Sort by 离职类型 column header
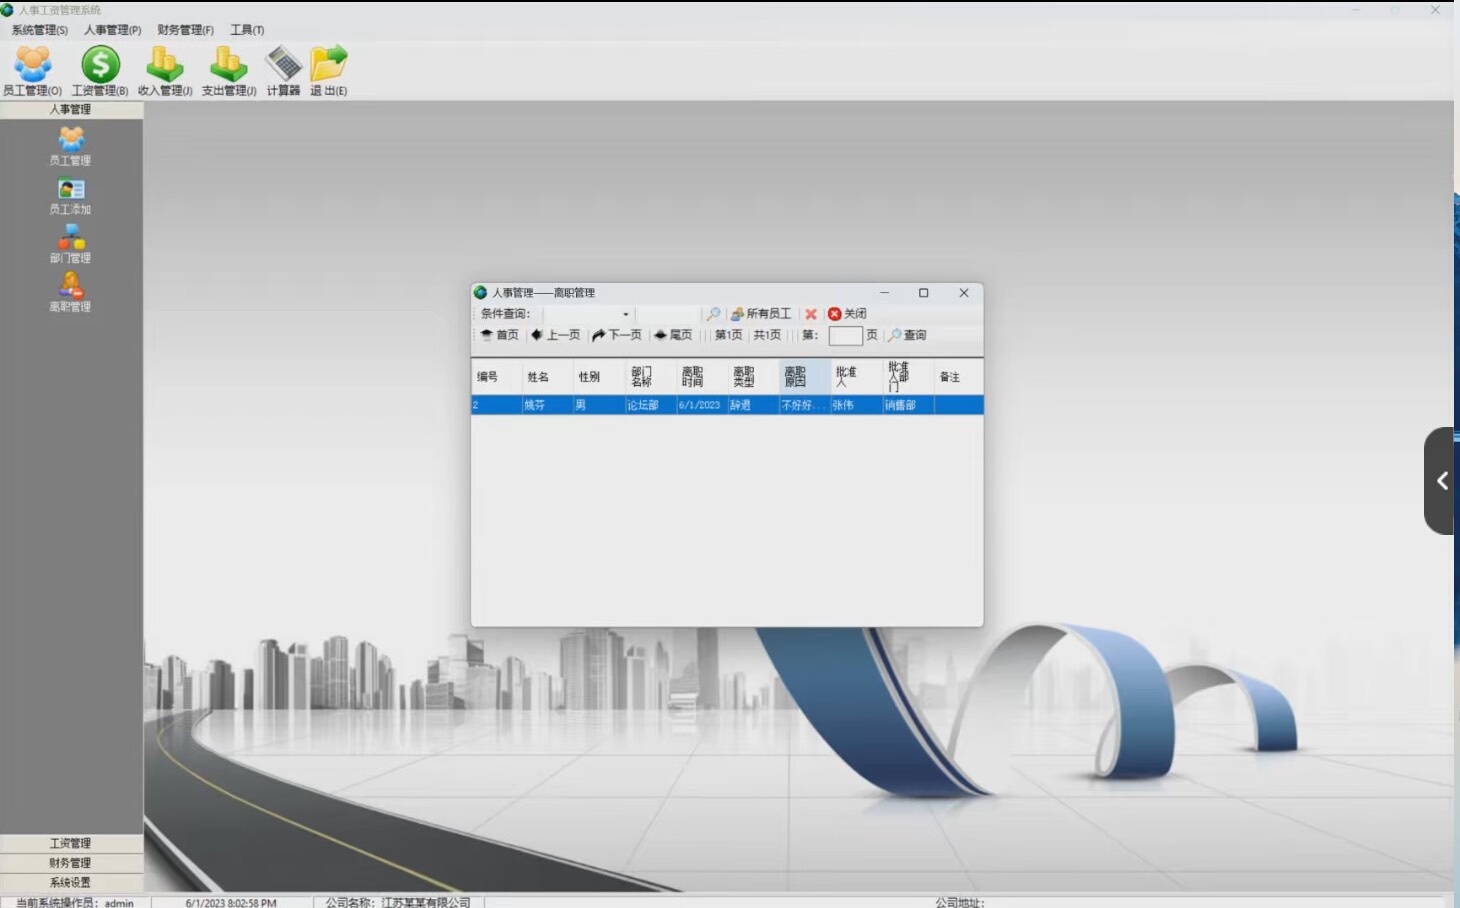The width and height of the screenshot is (1460, 908). tap(753, 377)
